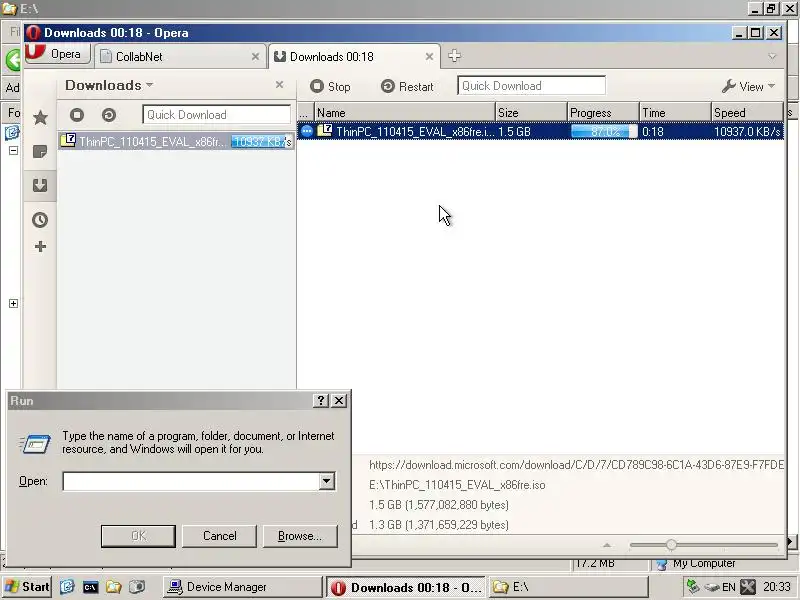This screenshot has width=800, height=600.
Task: Click the restart icon in Downloads side panel
Action: point(109,115)
